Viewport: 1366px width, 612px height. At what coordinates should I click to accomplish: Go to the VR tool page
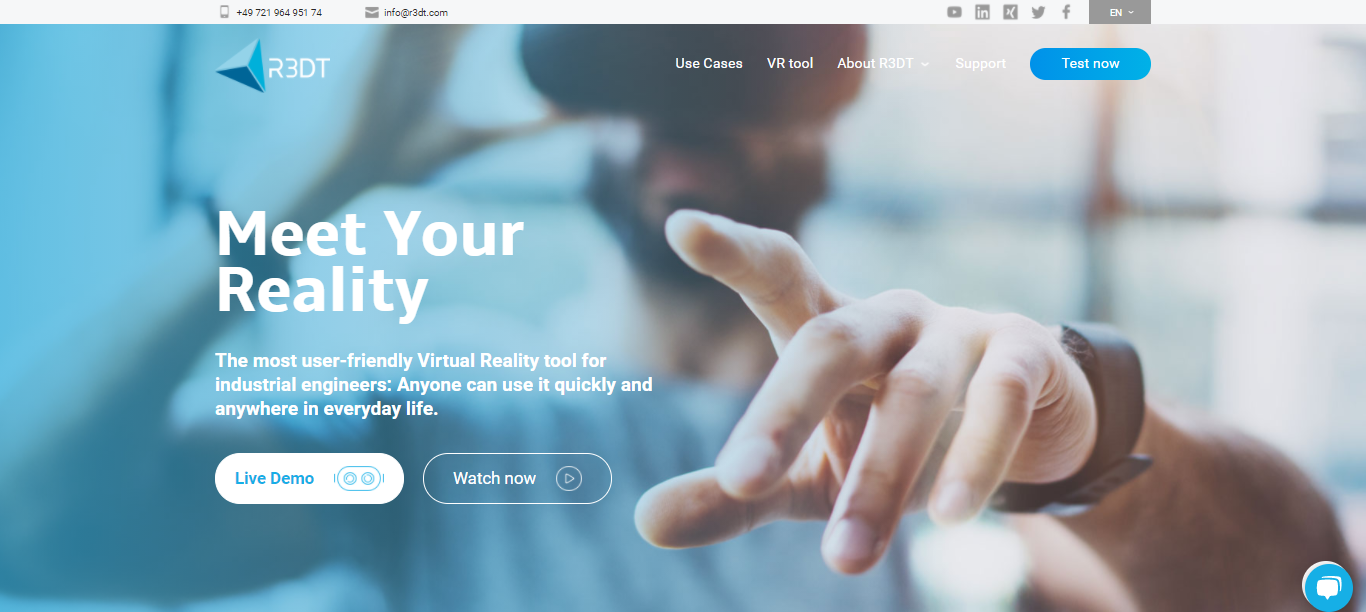click(790, 63)
